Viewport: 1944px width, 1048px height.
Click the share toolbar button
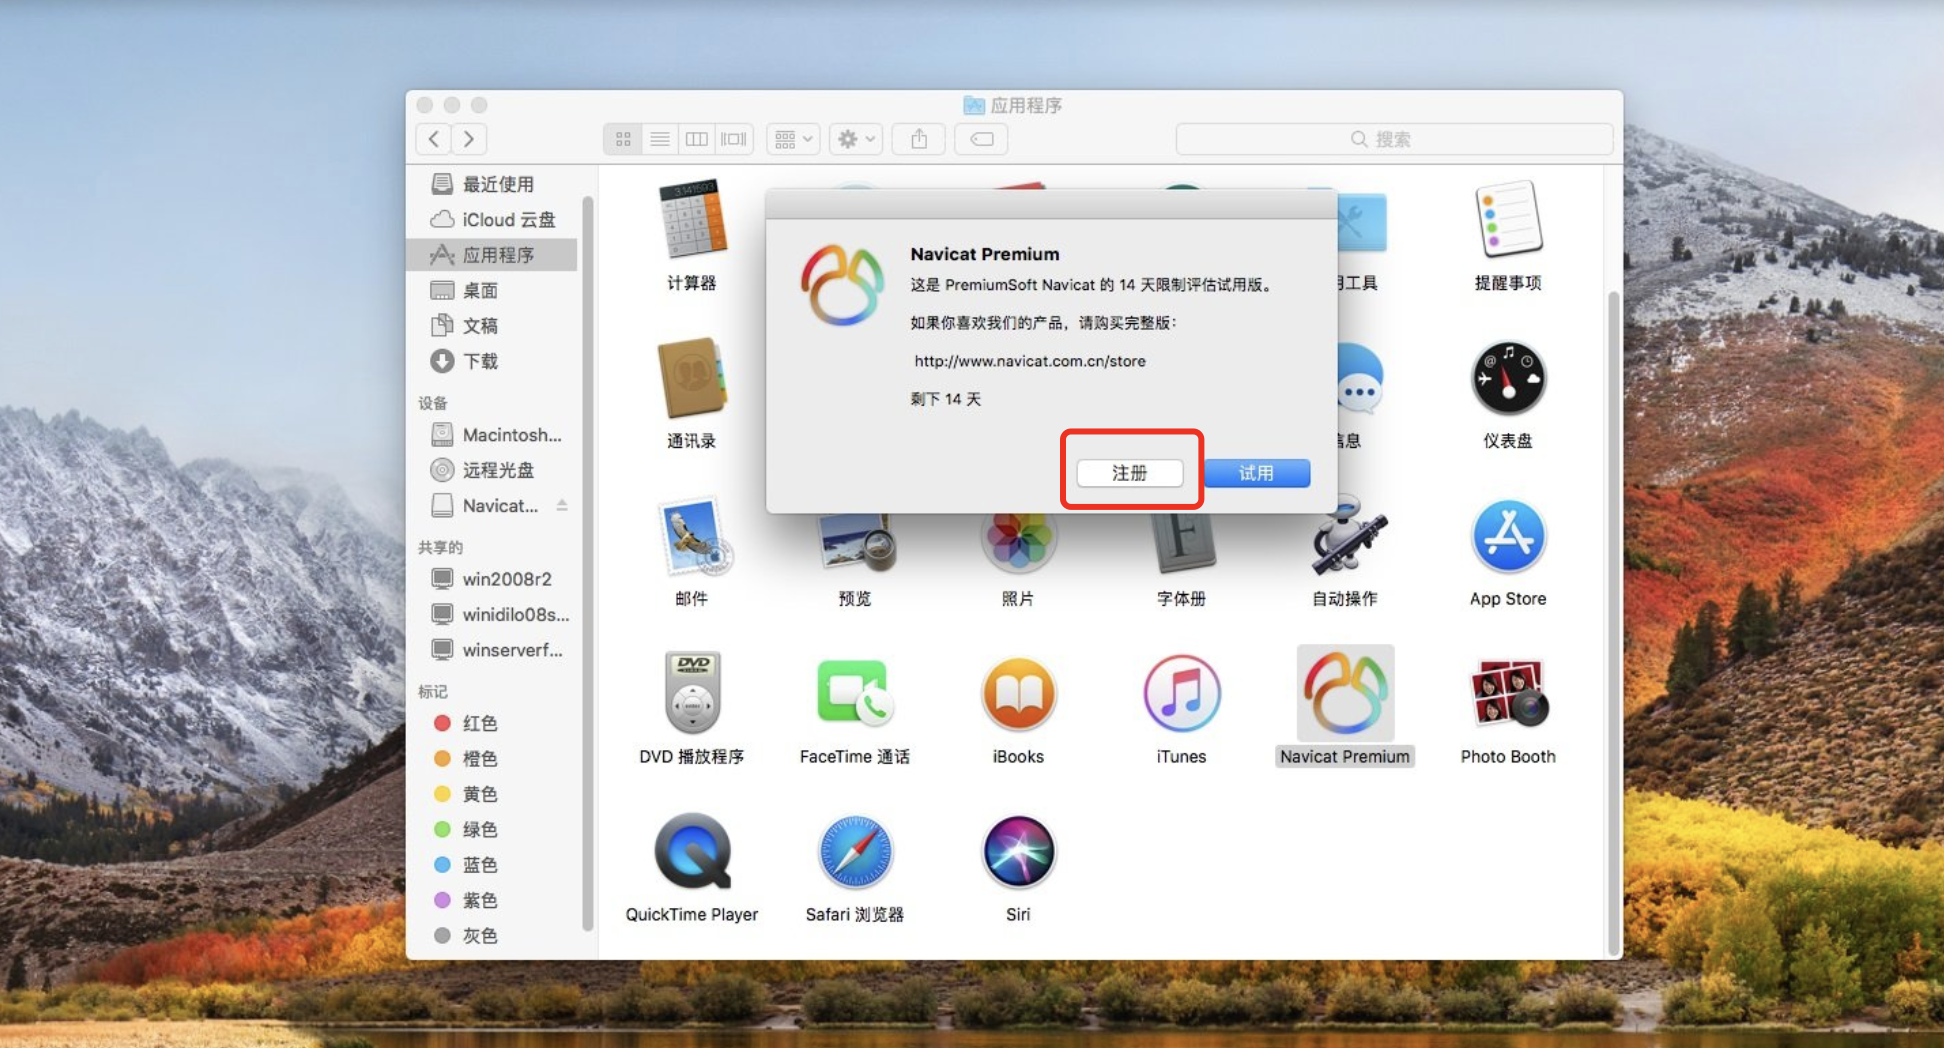(x=919, y=139)
